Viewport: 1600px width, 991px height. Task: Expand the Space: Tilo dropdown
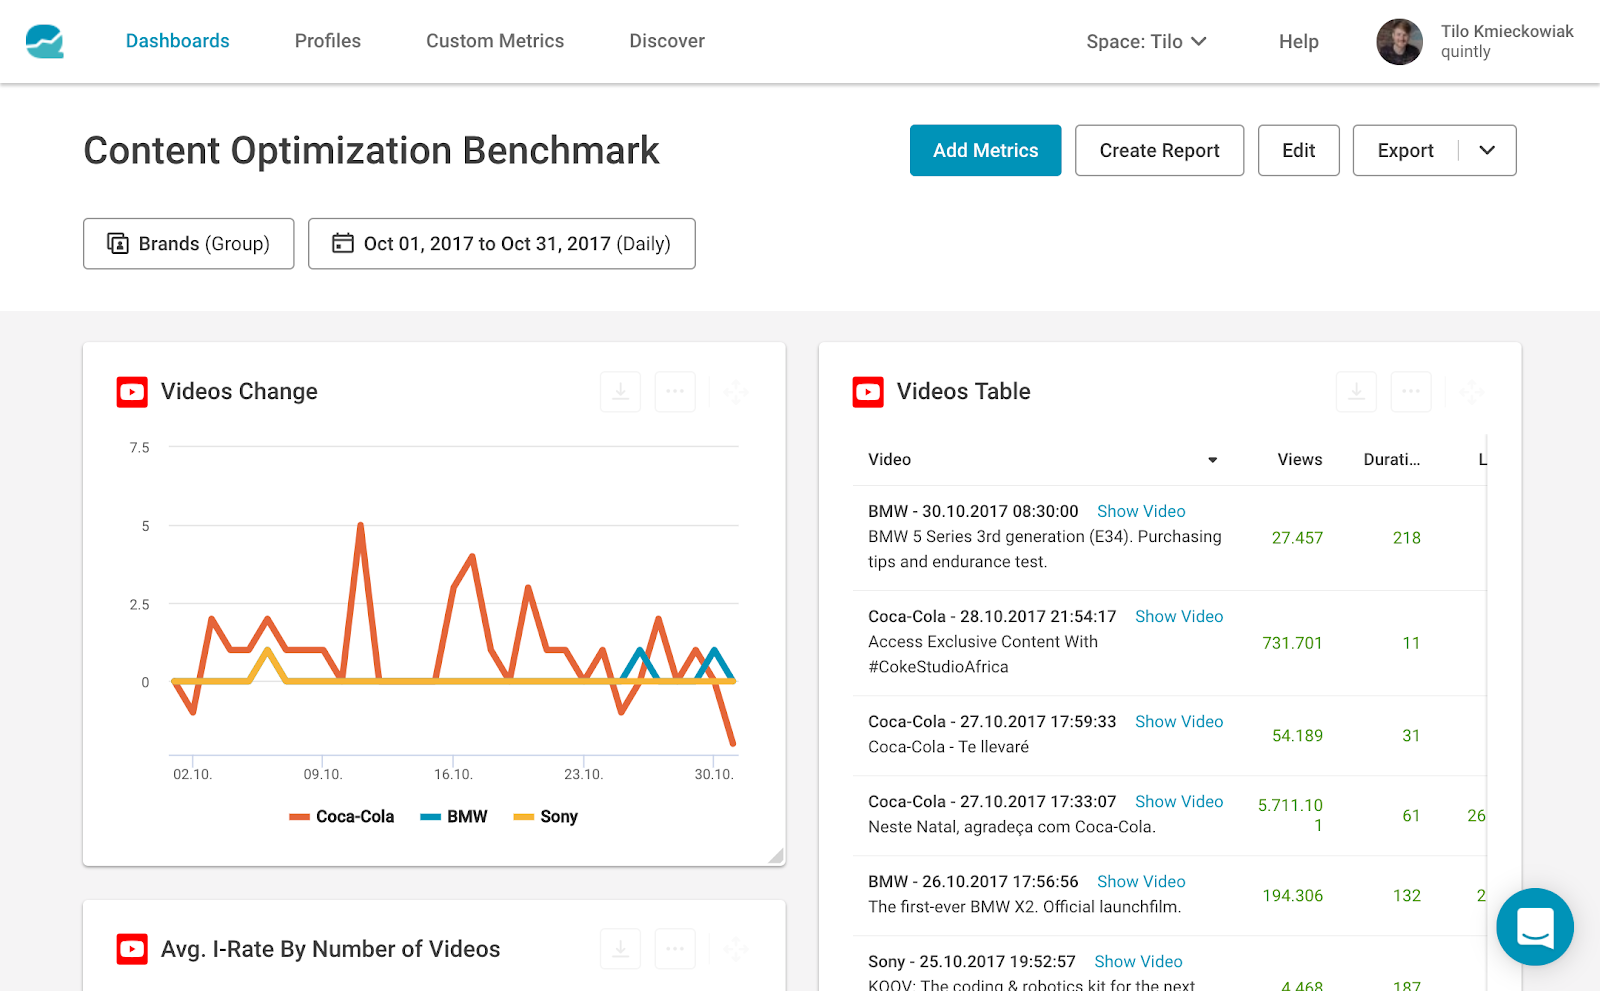click(x=1146, y=42)
